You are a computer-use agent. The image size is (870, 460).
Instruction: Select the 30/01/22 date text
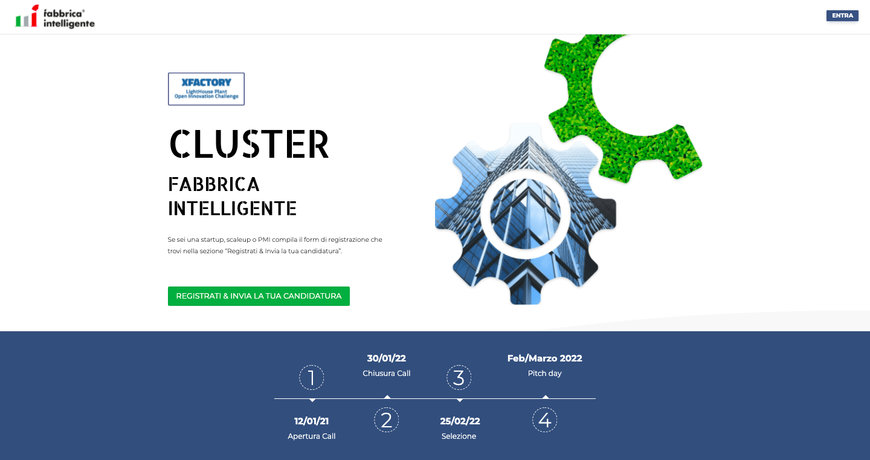387,358
